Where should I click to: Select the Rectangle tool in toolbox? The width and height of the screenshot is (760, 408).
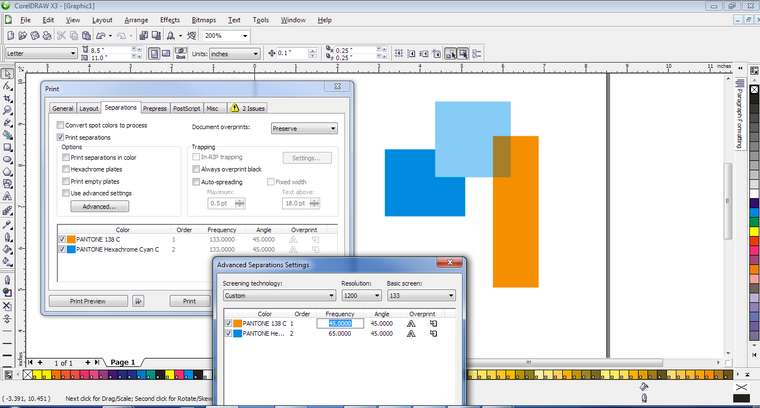click(x=7, y=147)
